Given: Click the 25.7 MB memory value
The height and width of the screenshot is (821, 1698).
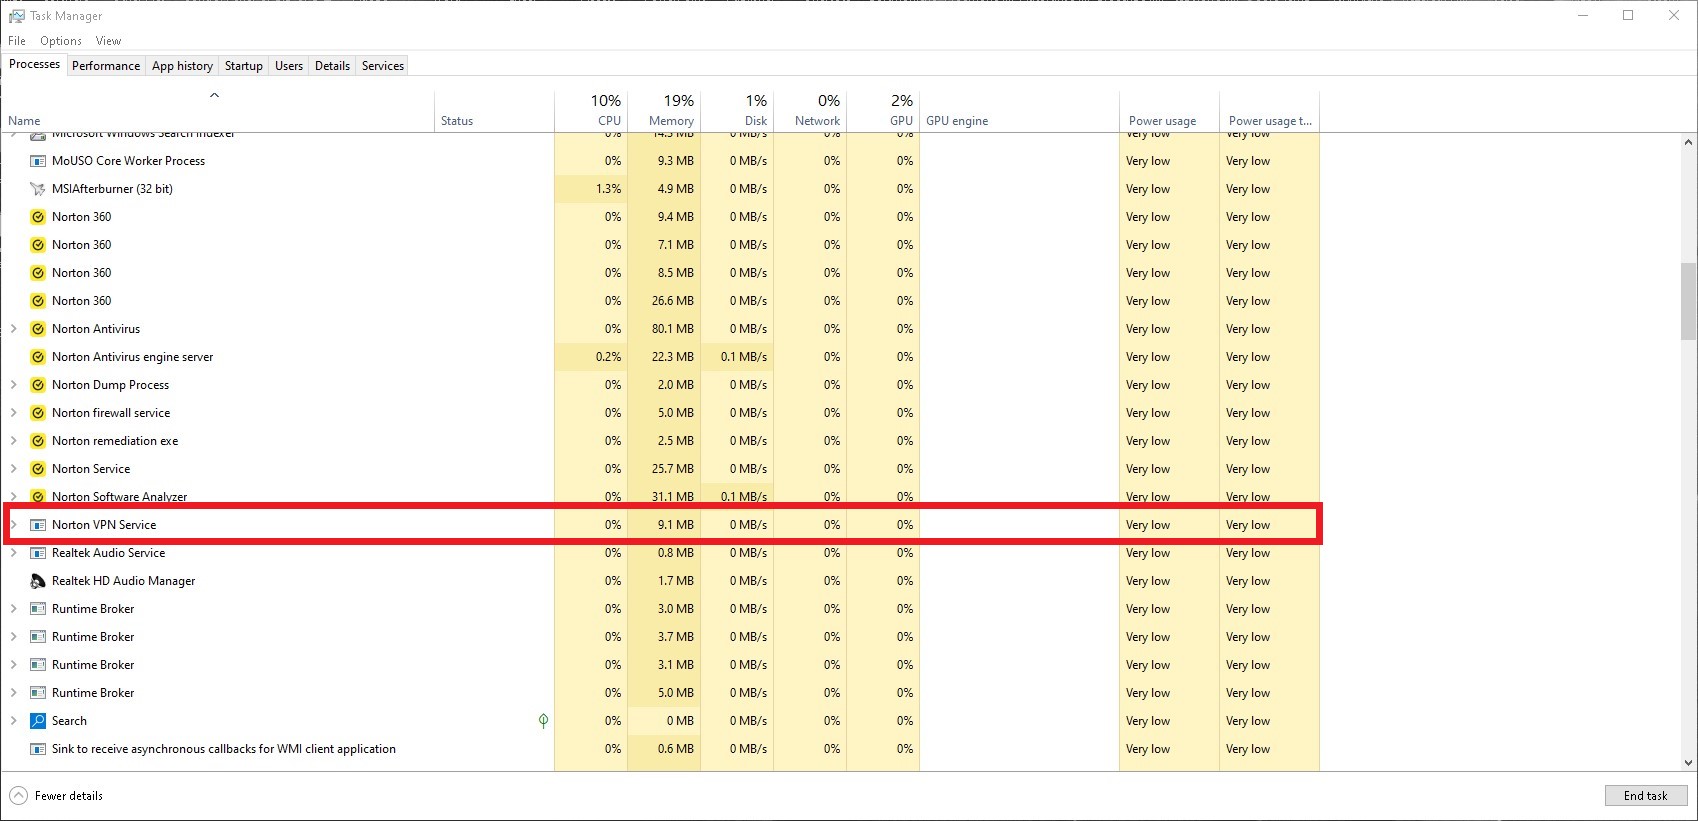Looking at the screenshot, I should click(673, 469).
